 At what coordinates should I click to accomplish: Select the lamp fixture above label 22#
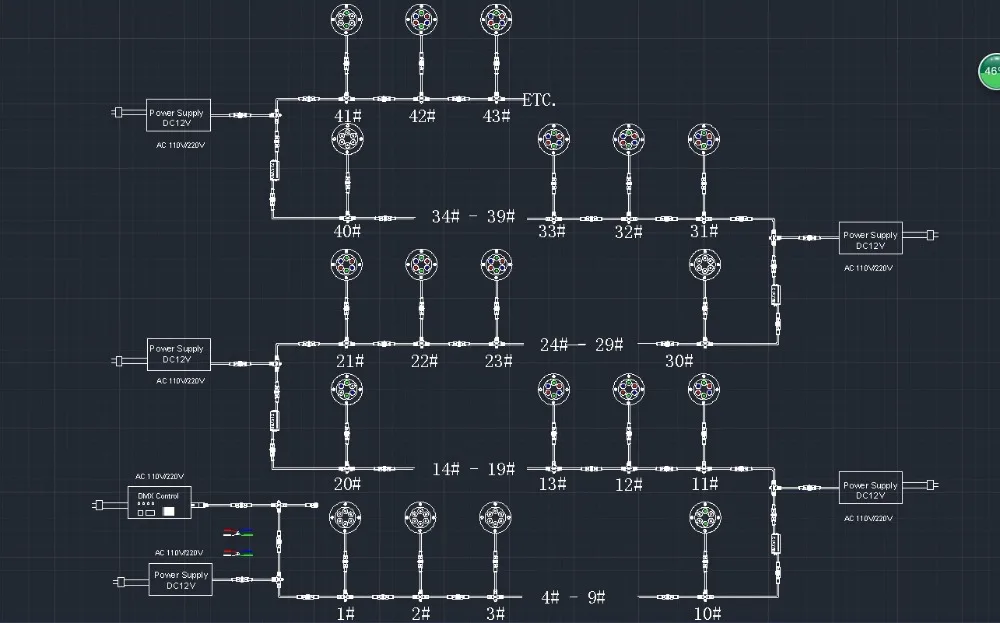click(422, 265)
